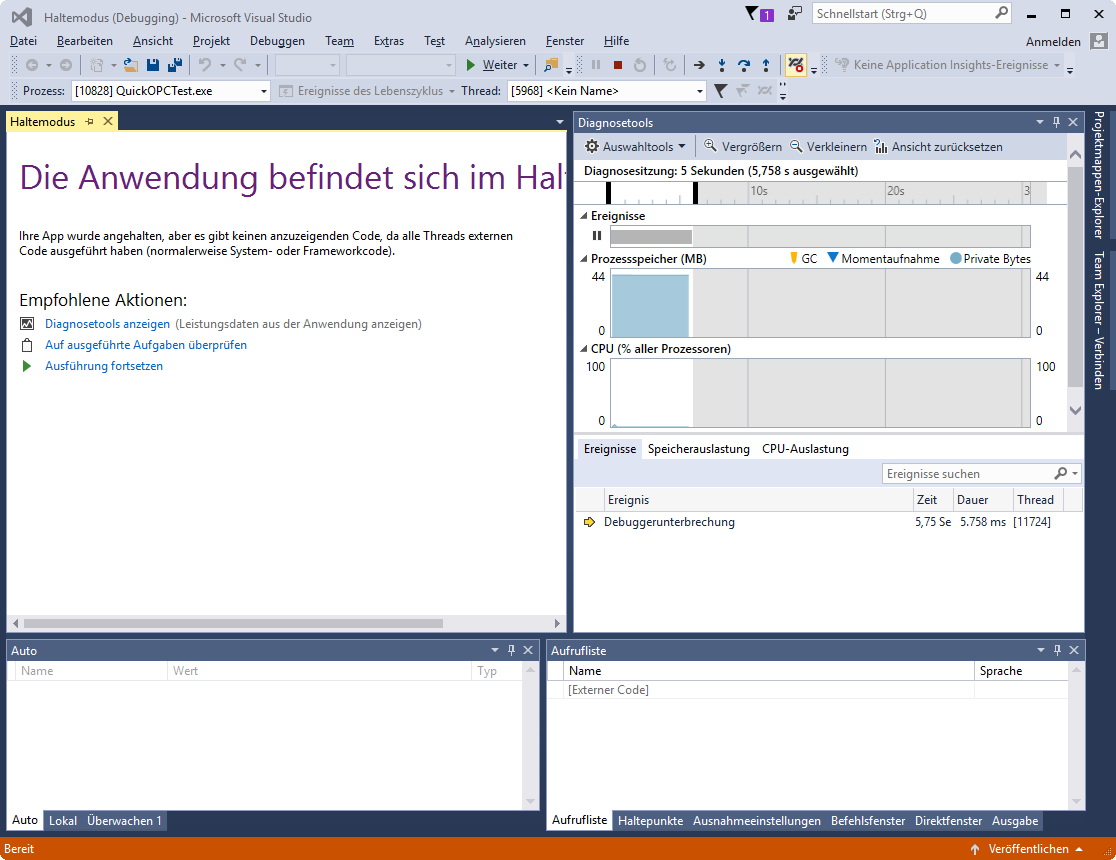
Task: Toggle the highlighted Diagnosetools toolbar icon
Action: tap(795, 65)
